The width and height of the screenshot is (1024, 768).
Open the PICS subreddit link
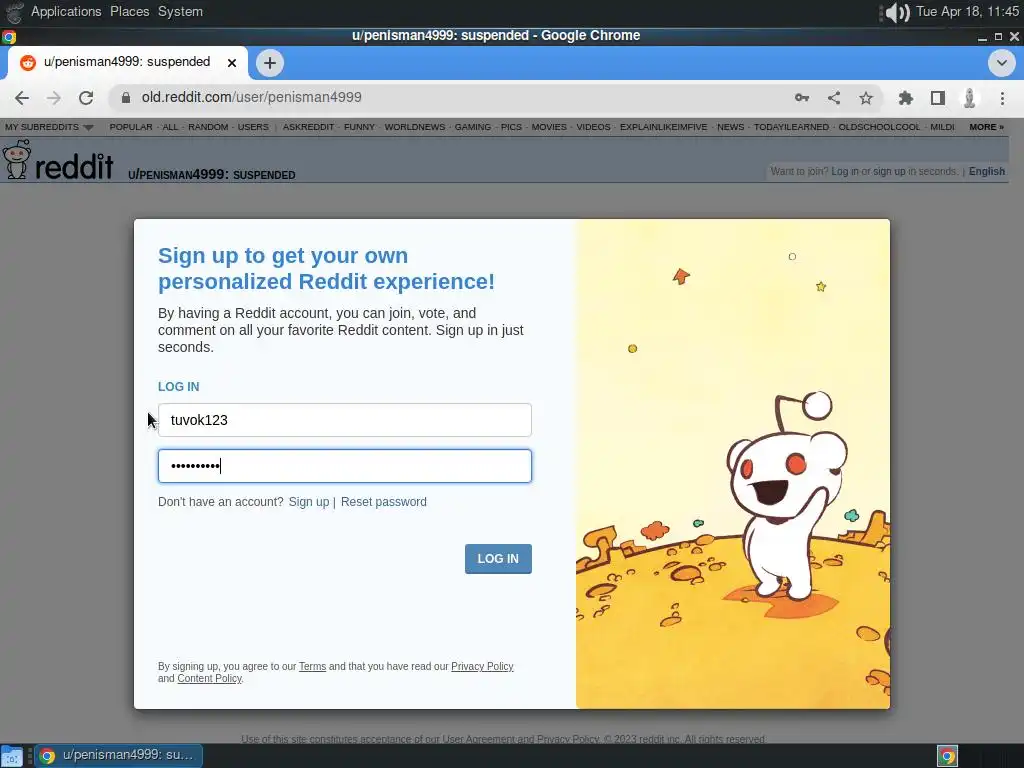tap(511, 127)
